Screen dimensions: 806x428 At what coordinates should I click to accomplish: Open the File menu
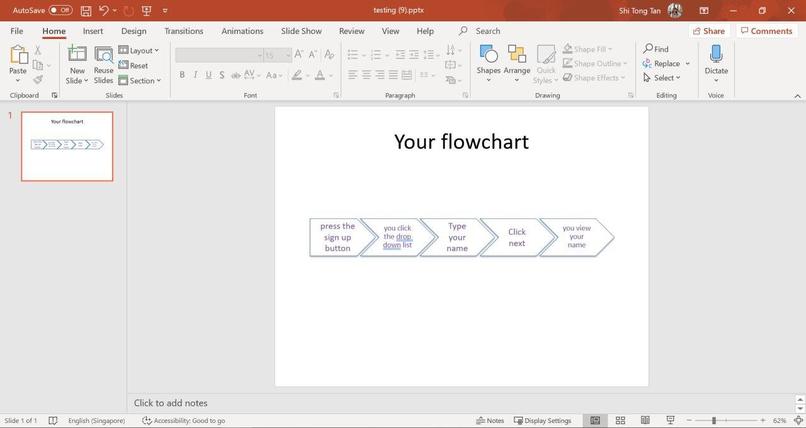[17, 31]
